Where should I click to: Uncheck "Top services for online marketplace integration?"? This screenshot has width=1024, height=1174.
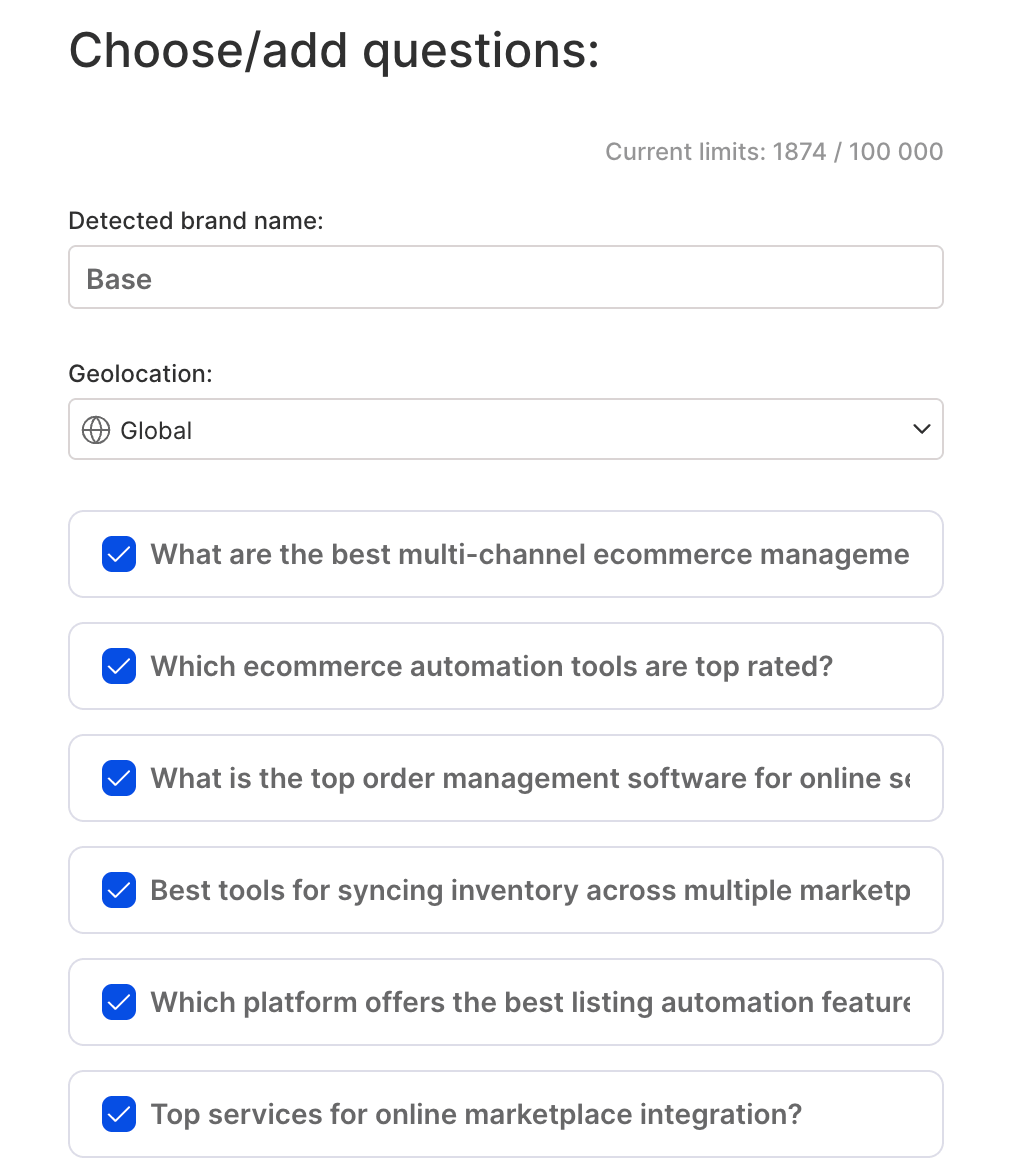click(x=118, y=1114)
